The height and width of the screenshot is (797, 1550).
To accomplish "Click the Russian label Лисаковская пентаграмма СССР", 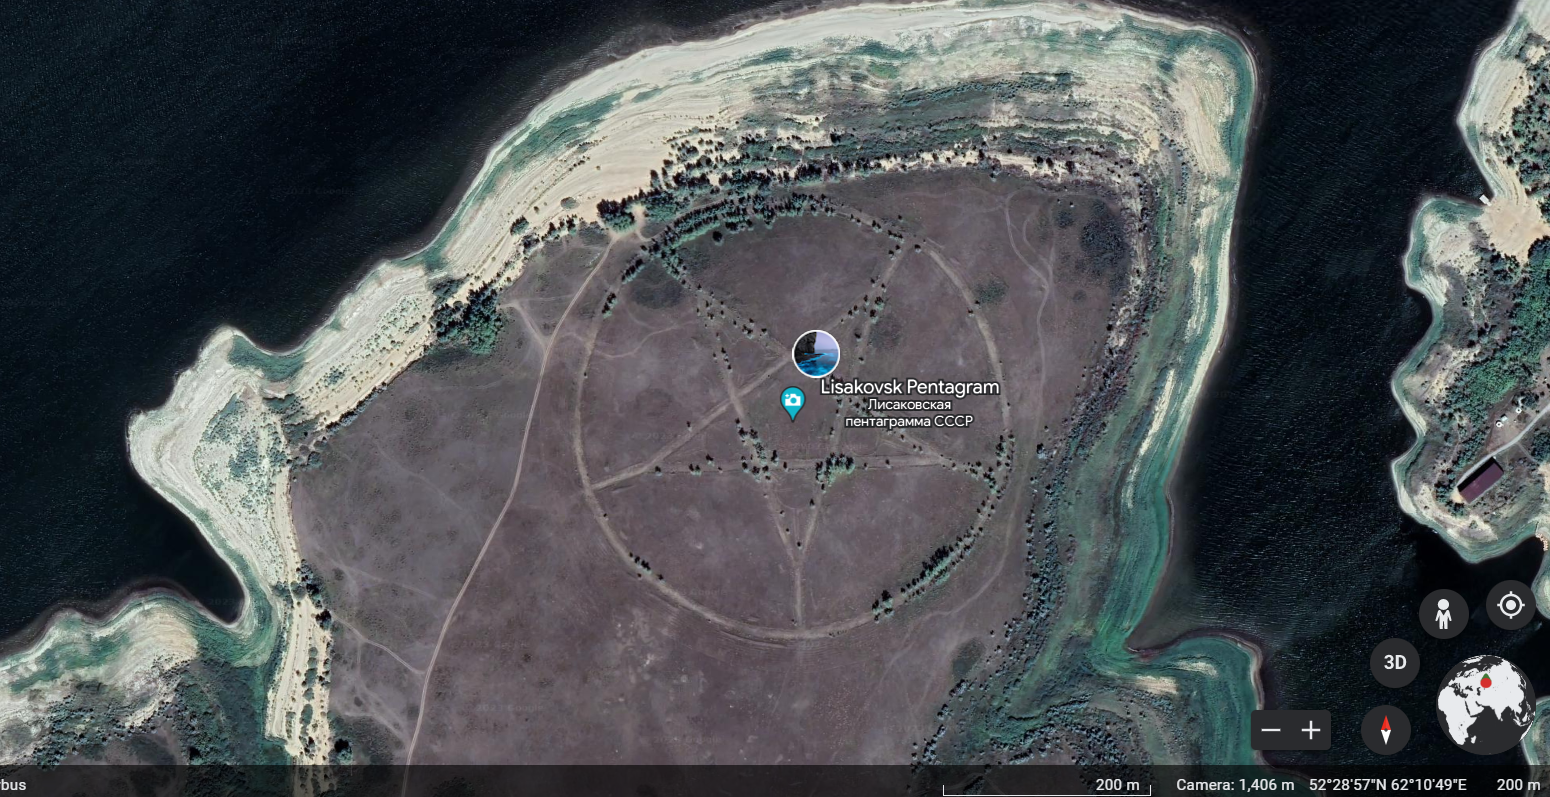I will click(x=908, y=413).
